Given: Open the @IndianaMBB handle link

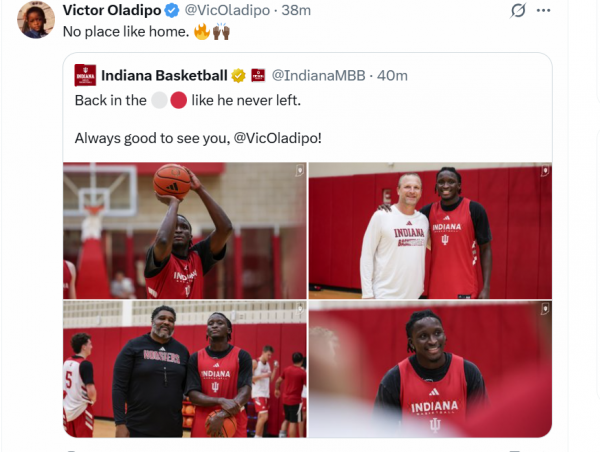Looking at the screenshot, I should [318, 76].
